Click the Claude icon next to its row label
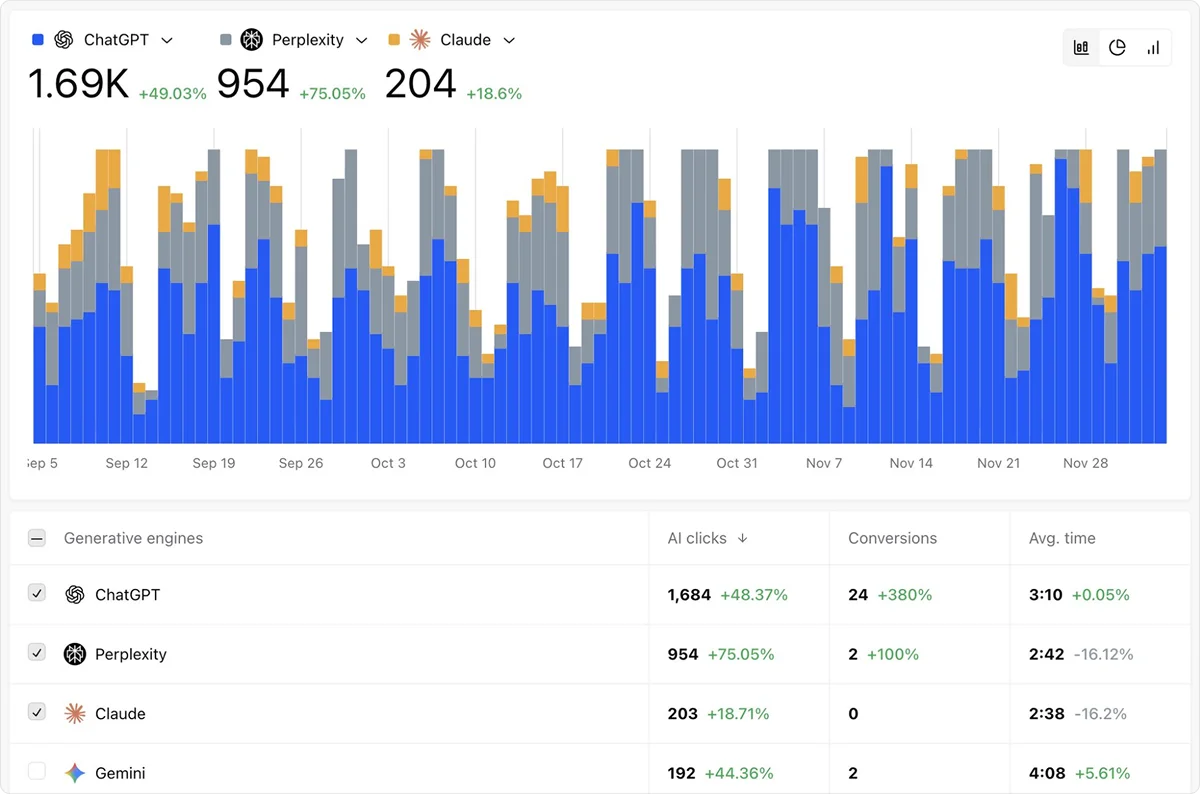 75,714
